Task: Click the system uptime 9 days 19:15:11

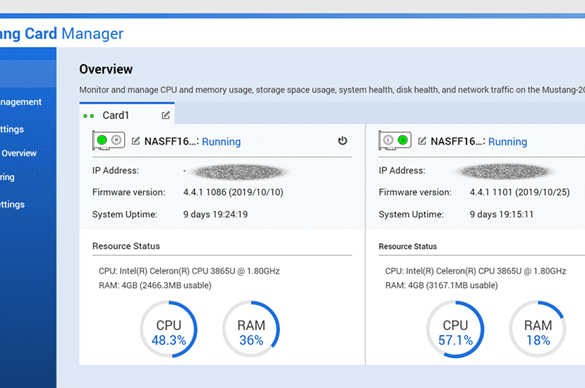Action: click(501, 215)
